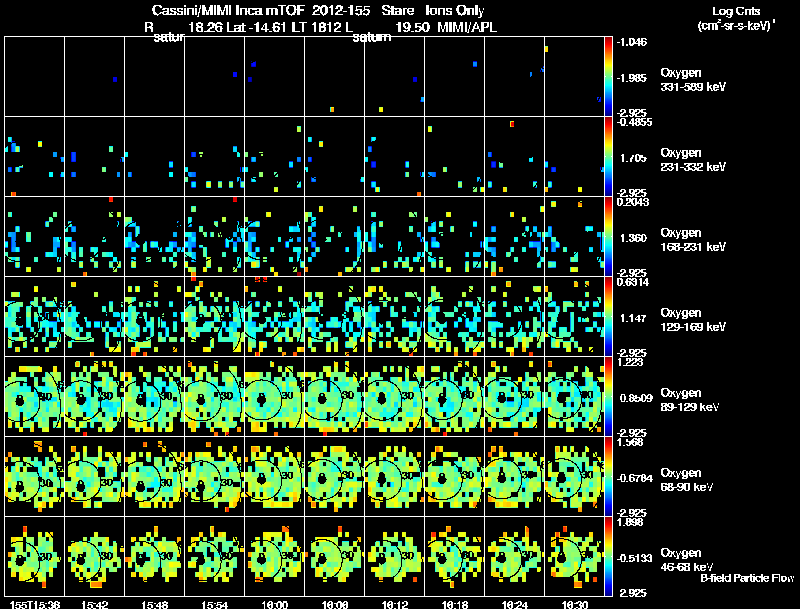Viewport: 800px width, 609px height.
Task: Select the Oxygen 231-332 keV label
Action: click(x=693, y=160)
